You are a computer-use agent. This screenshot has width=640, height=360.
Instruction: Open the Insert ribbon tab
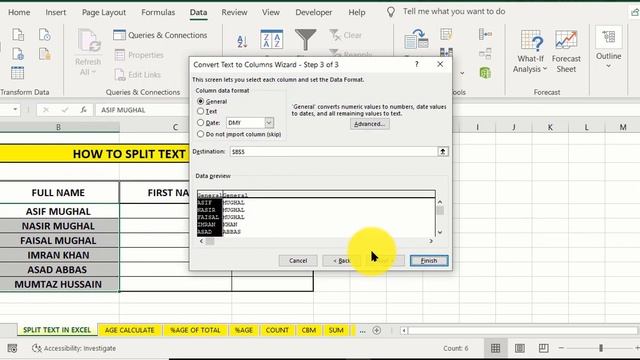(56, 12)
